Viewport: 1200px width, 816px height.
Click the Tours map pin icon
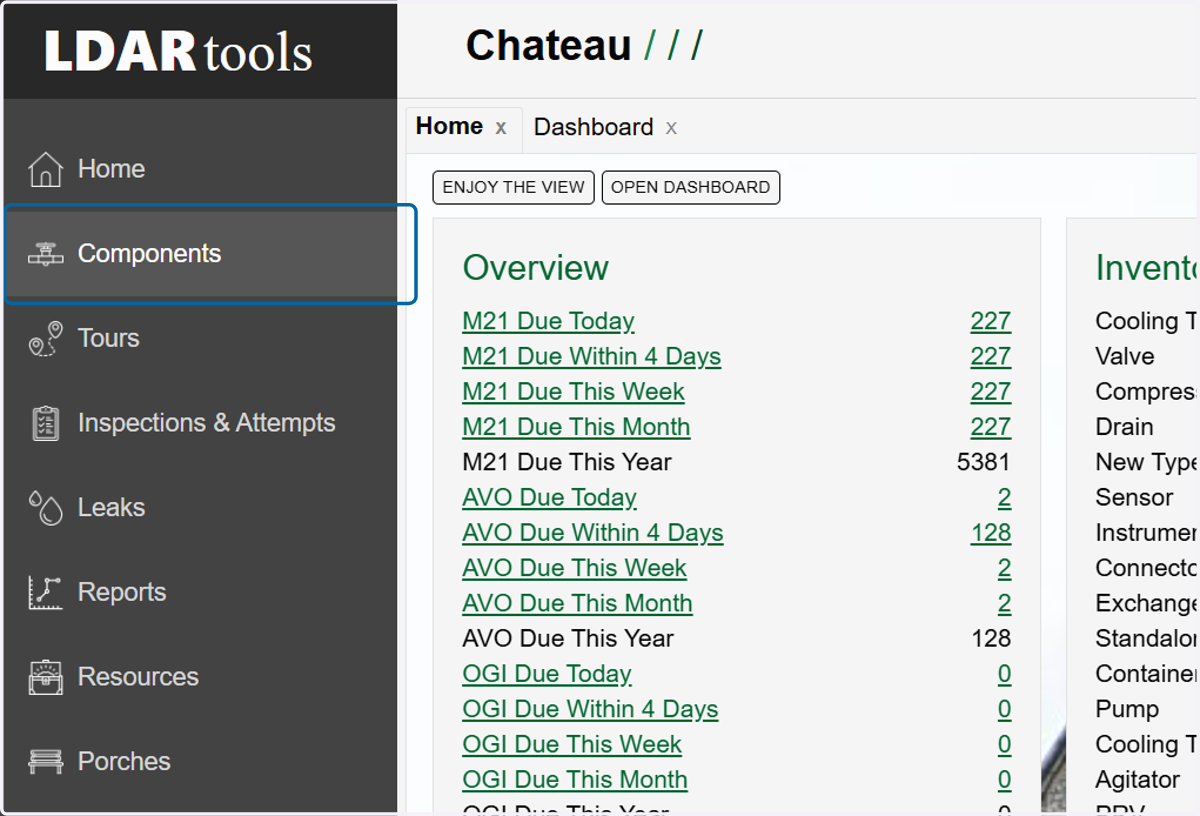[46, 339]
